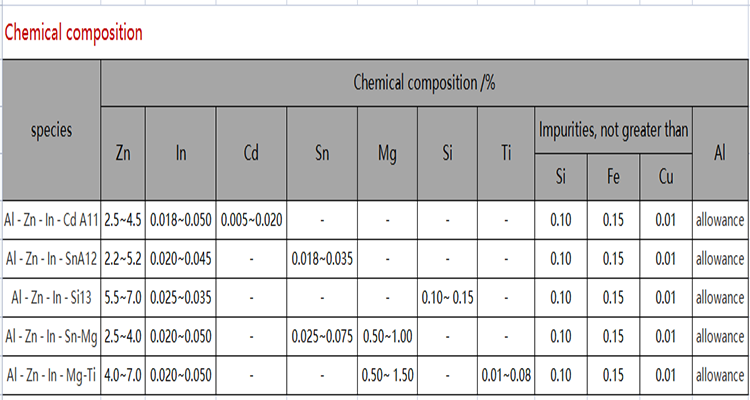
Task: Click the red Chemical composition title
Action: tap(73, 32)
